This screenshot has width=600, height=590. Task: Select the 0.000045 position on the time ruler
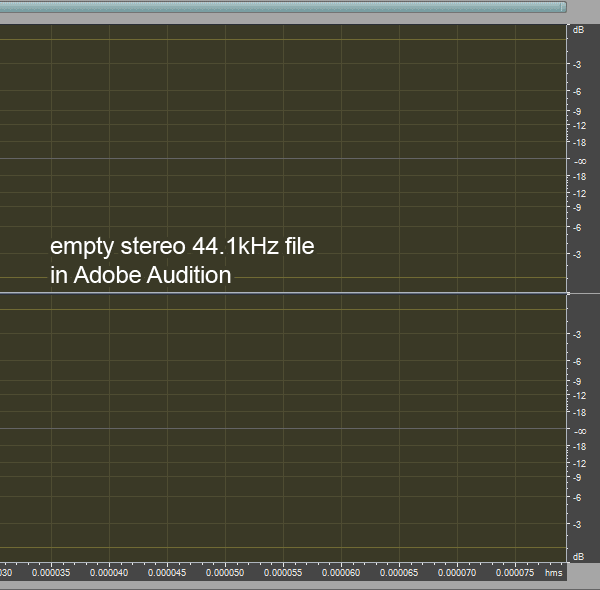coord(166,574)
